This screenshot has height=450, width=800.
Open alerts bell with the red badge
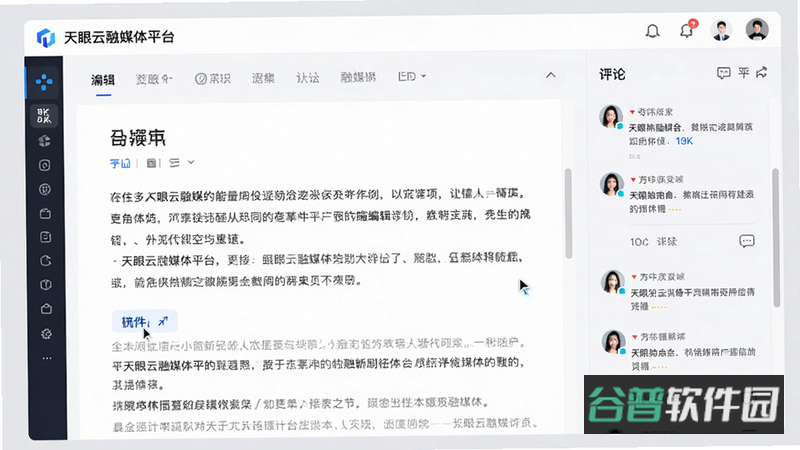click(687, 30)
